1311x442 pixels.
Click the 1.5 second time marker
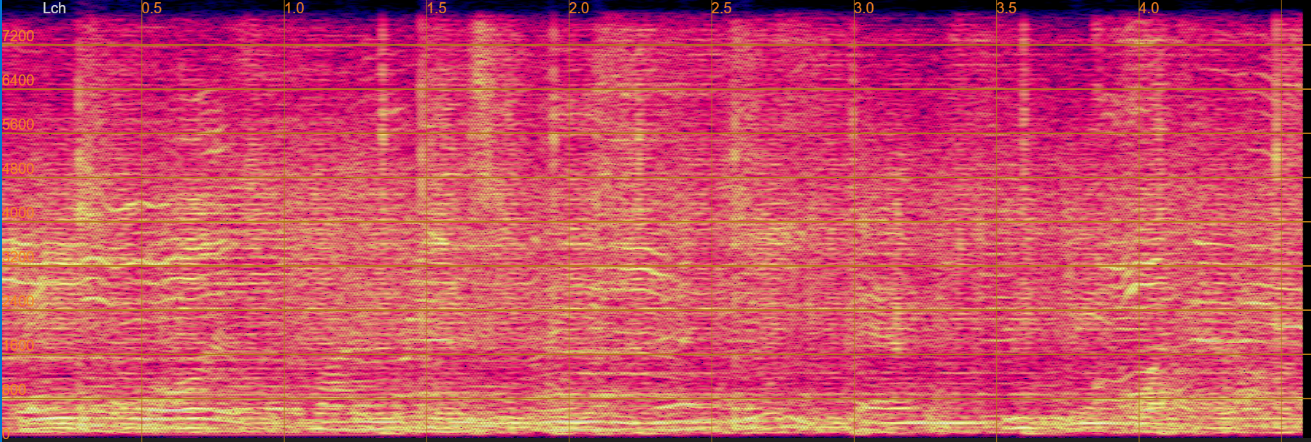point(437,8)
